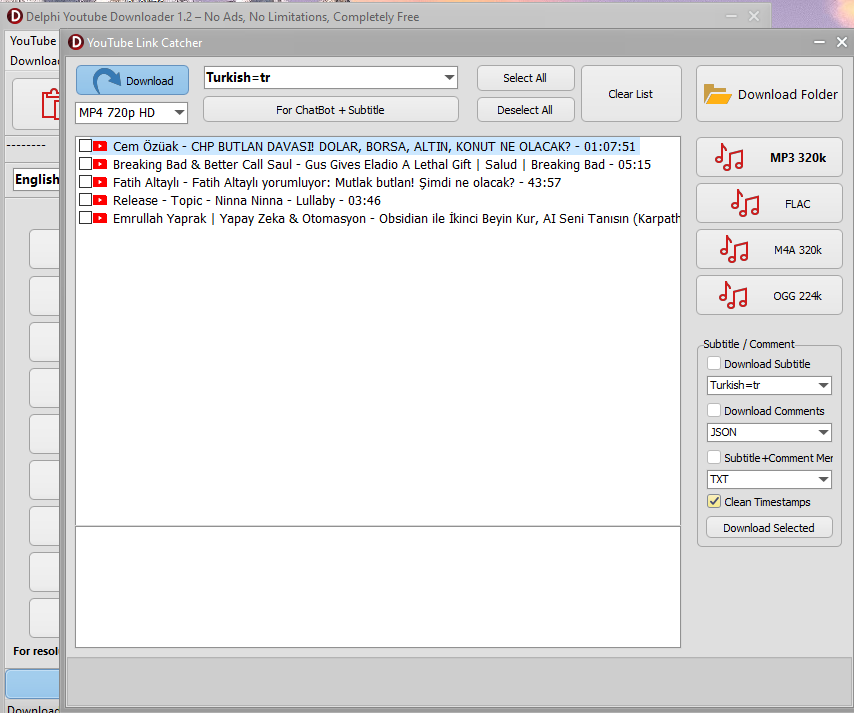Click the Delphi Youtube Downloader title logo
This screenshot has width=854, height=713.
pyautogui.click(x=15, y=16)
